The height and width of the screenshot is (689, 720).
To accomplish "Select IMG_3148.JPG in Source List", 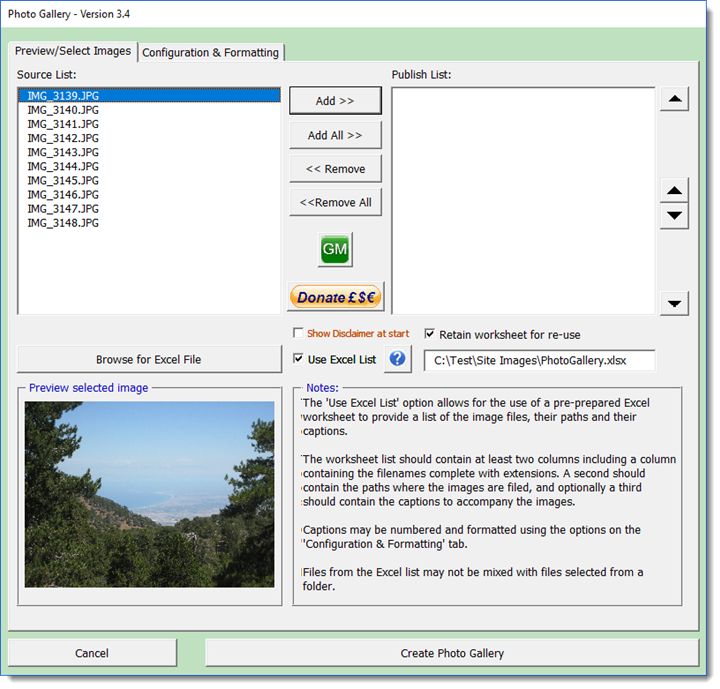I will pos(150,223).
